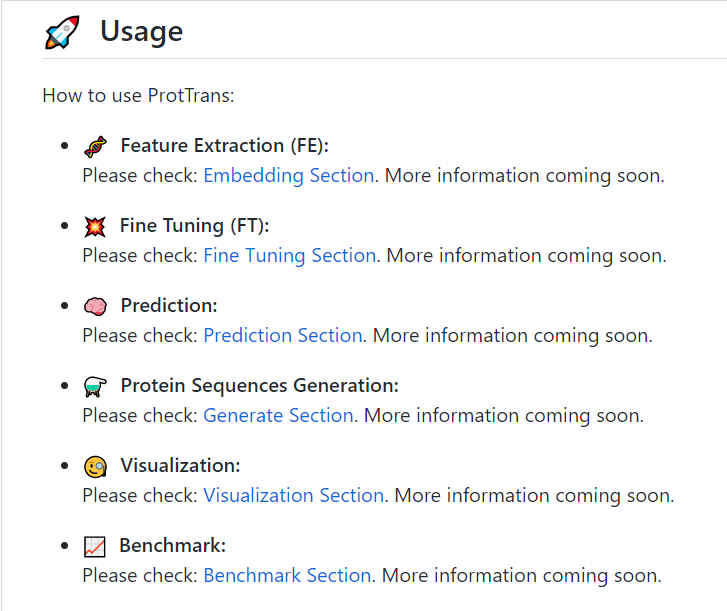Screen dimensions: 727x611
Task: Click the explosion icon for Fine Tuning
Action: tap(95, 226)
